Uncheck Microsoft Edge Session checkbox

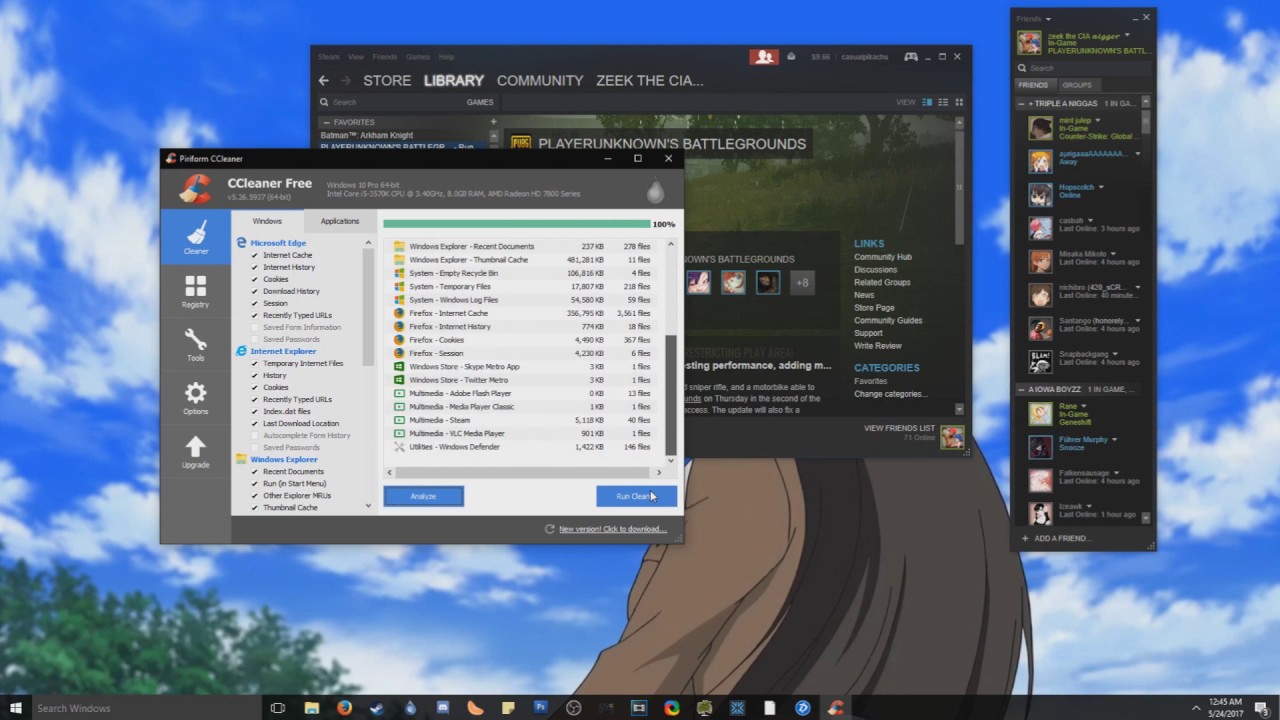255,303
